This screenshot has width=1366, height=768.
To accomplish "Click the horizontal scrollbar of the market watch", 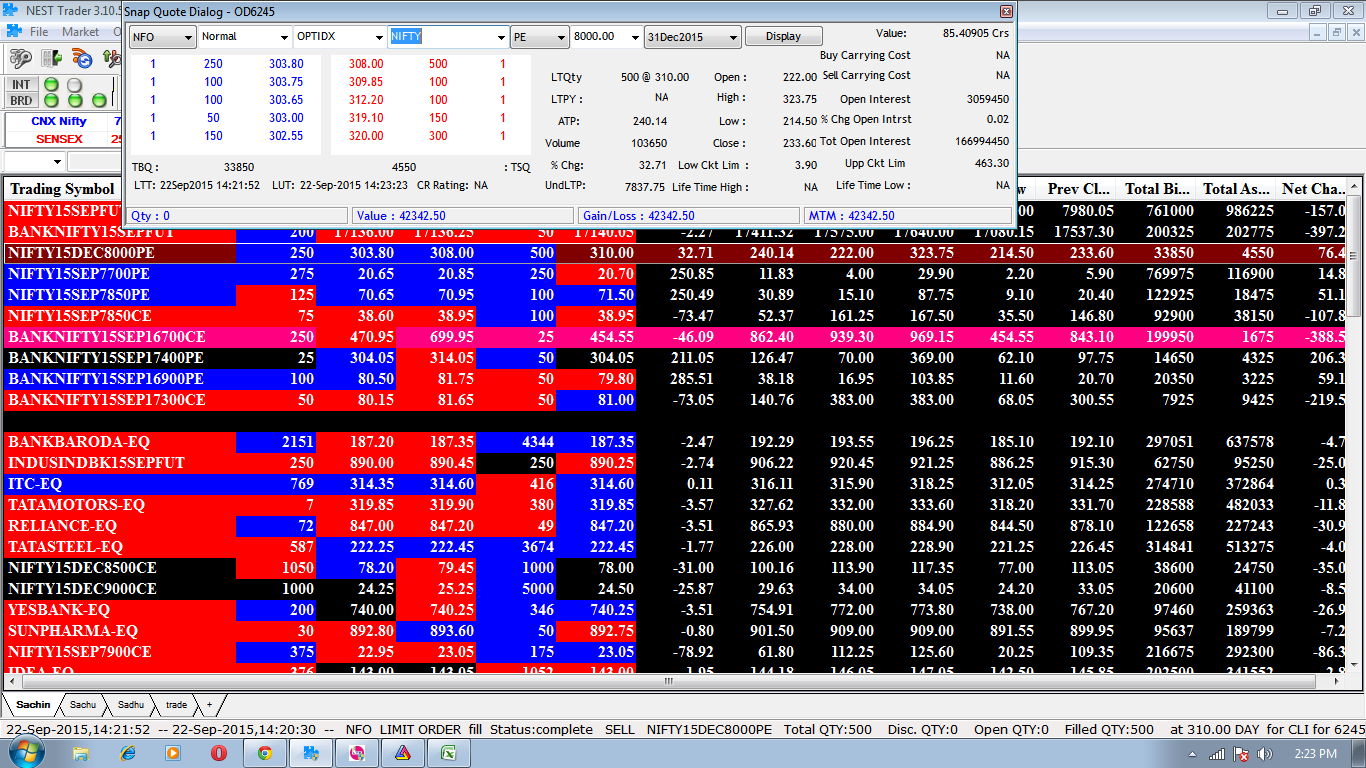I will [670, 681].
